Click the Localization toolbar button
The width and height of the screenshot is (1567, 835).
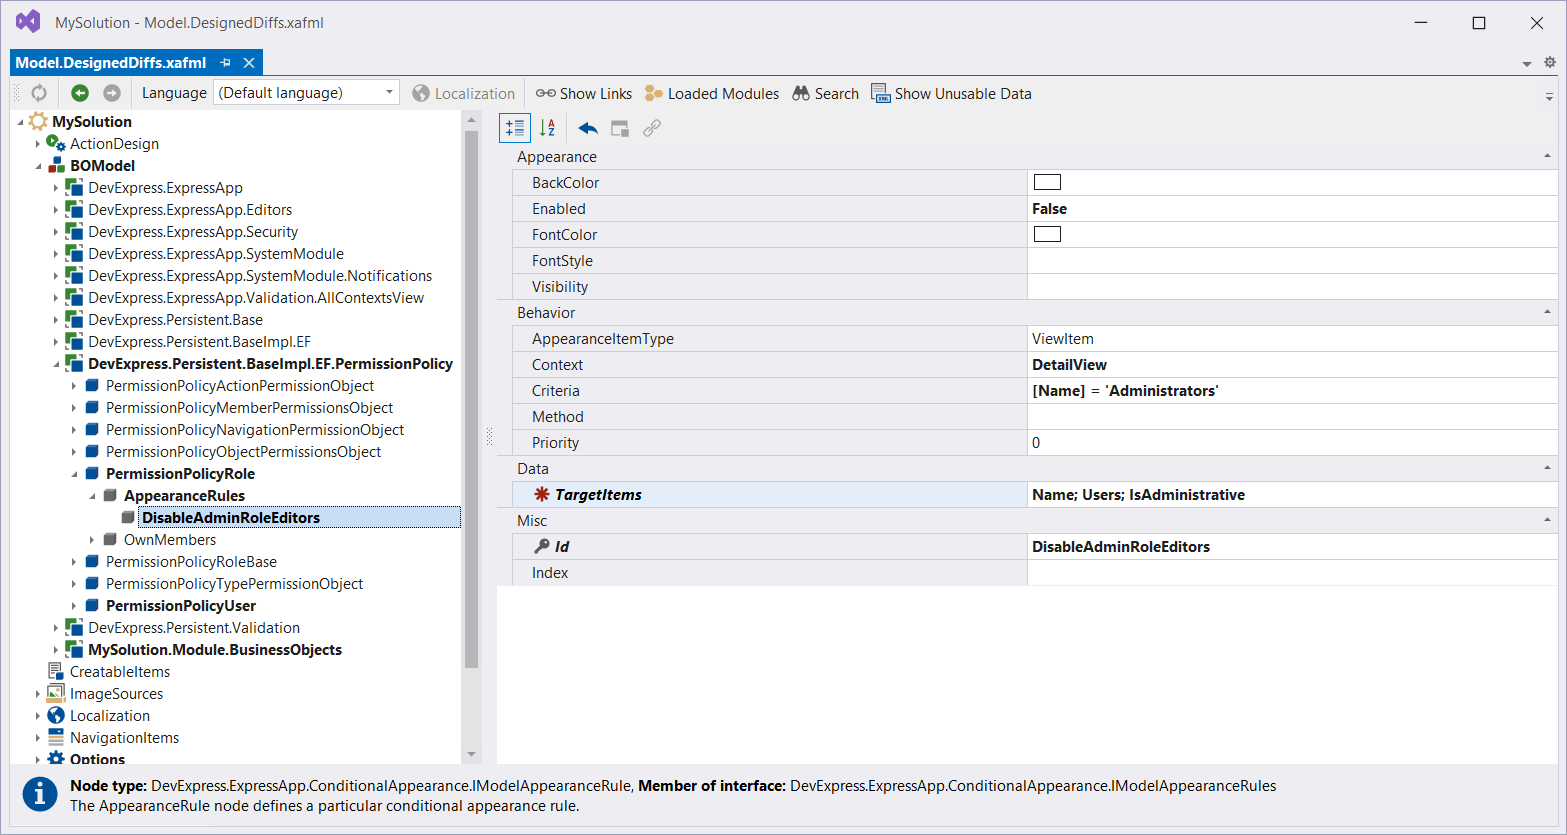[464, 93]
